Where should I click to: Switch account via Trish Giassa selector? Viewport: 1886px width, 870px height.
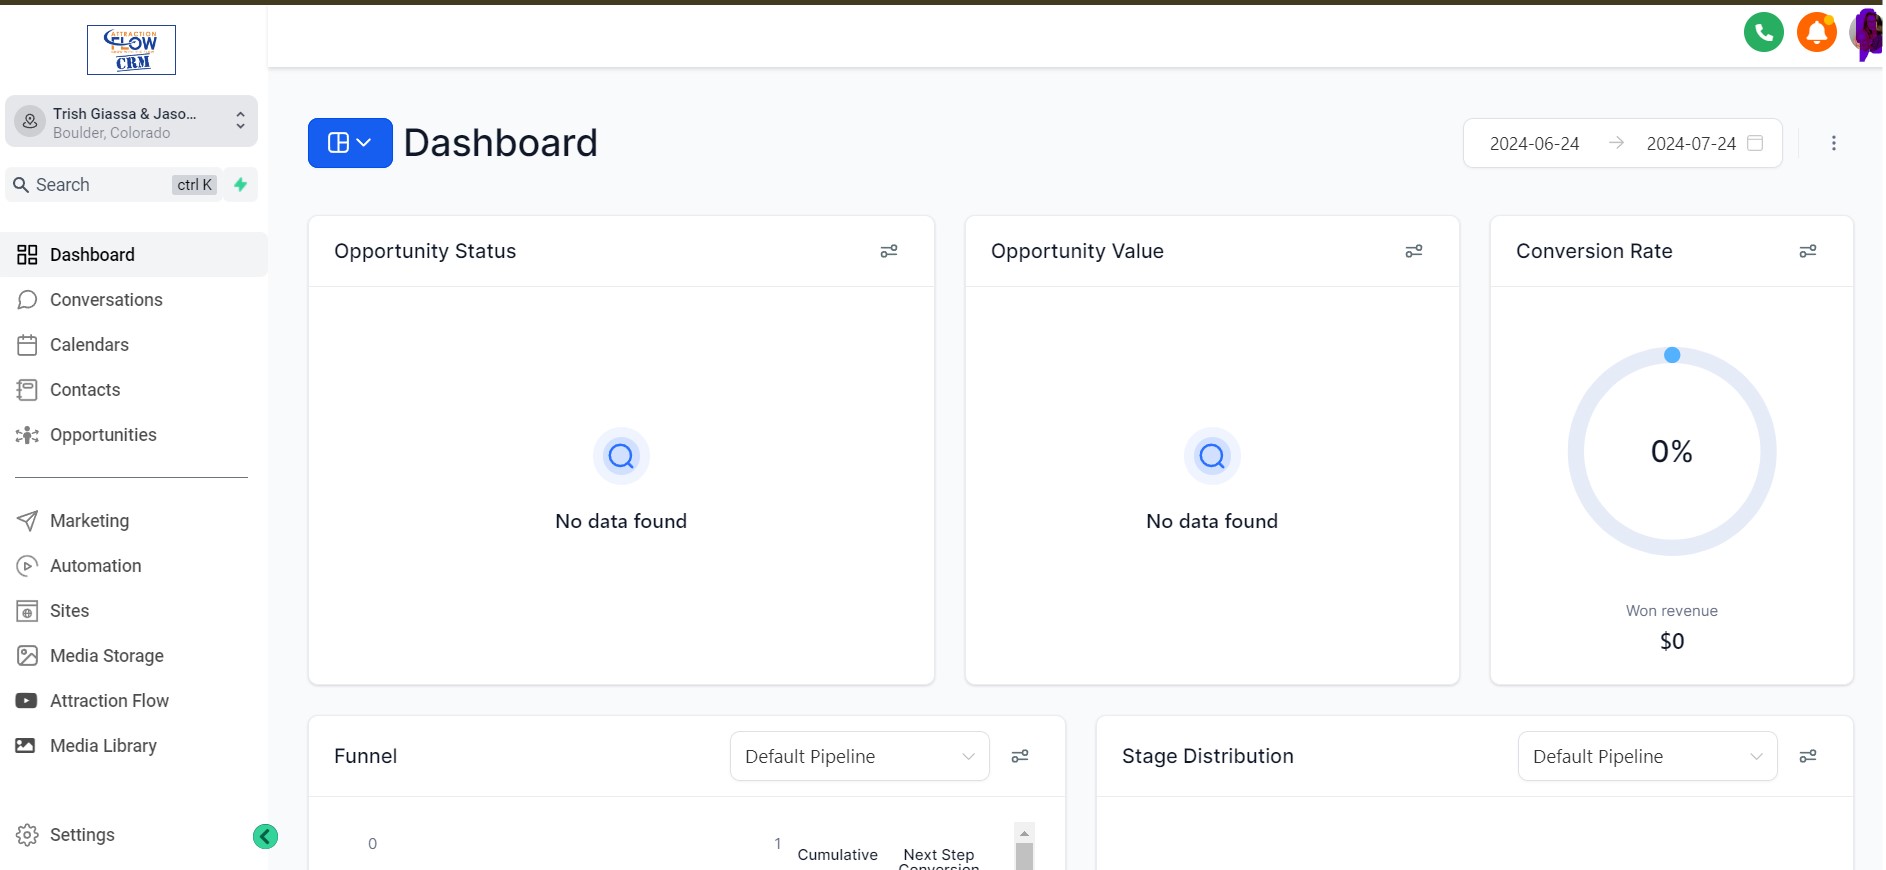[131, 122]
